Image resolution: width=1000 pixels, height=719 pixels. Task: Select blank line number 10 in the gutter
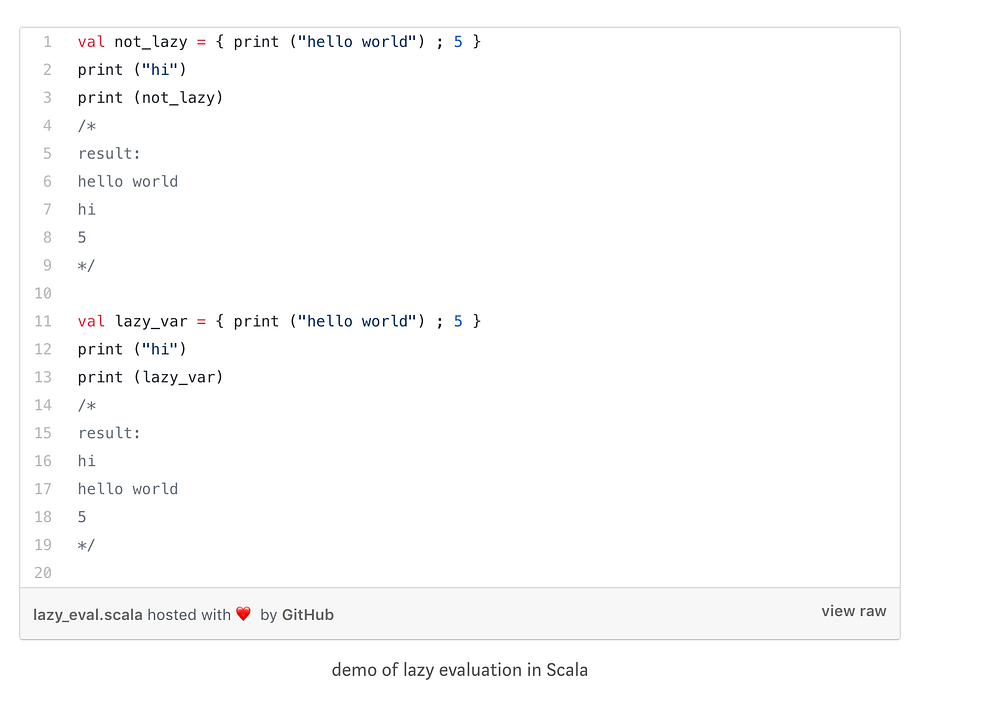coord(43,293)
